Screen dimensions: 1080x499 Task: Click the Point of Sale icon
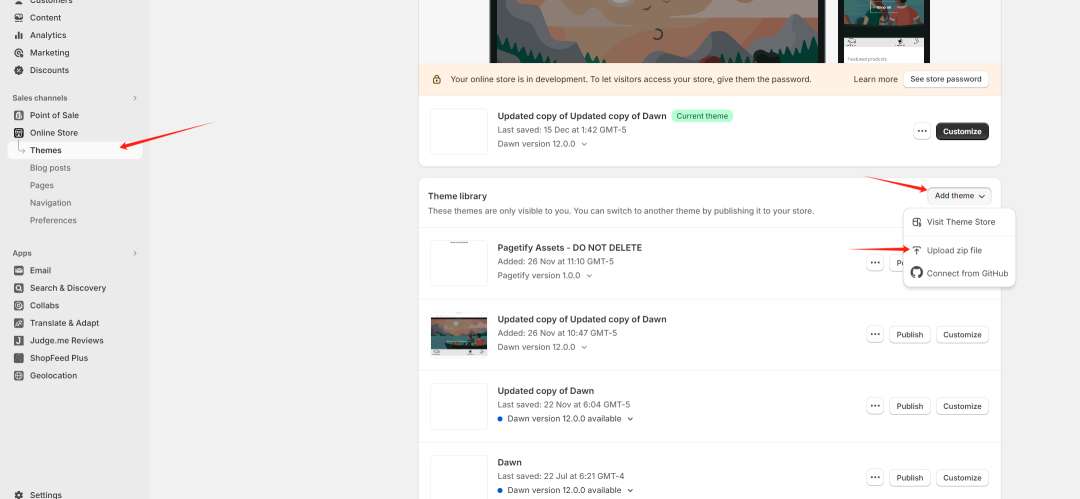click(18, 115)
